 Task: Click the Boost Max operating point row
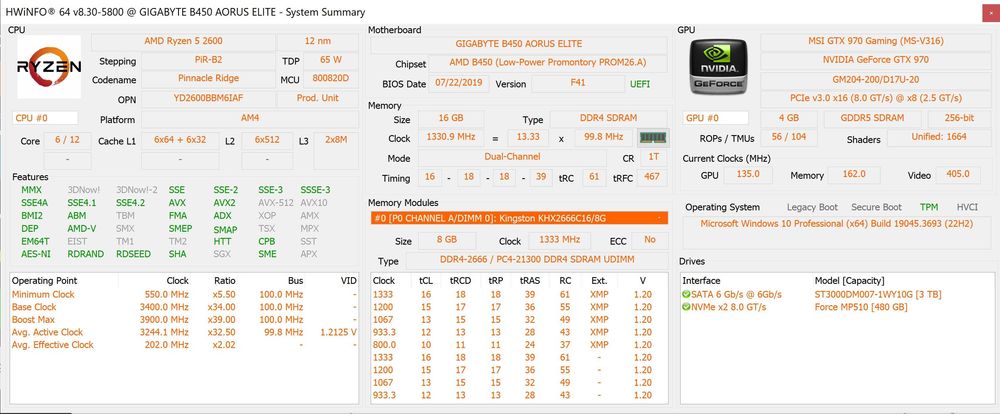(x=184, y=320)
